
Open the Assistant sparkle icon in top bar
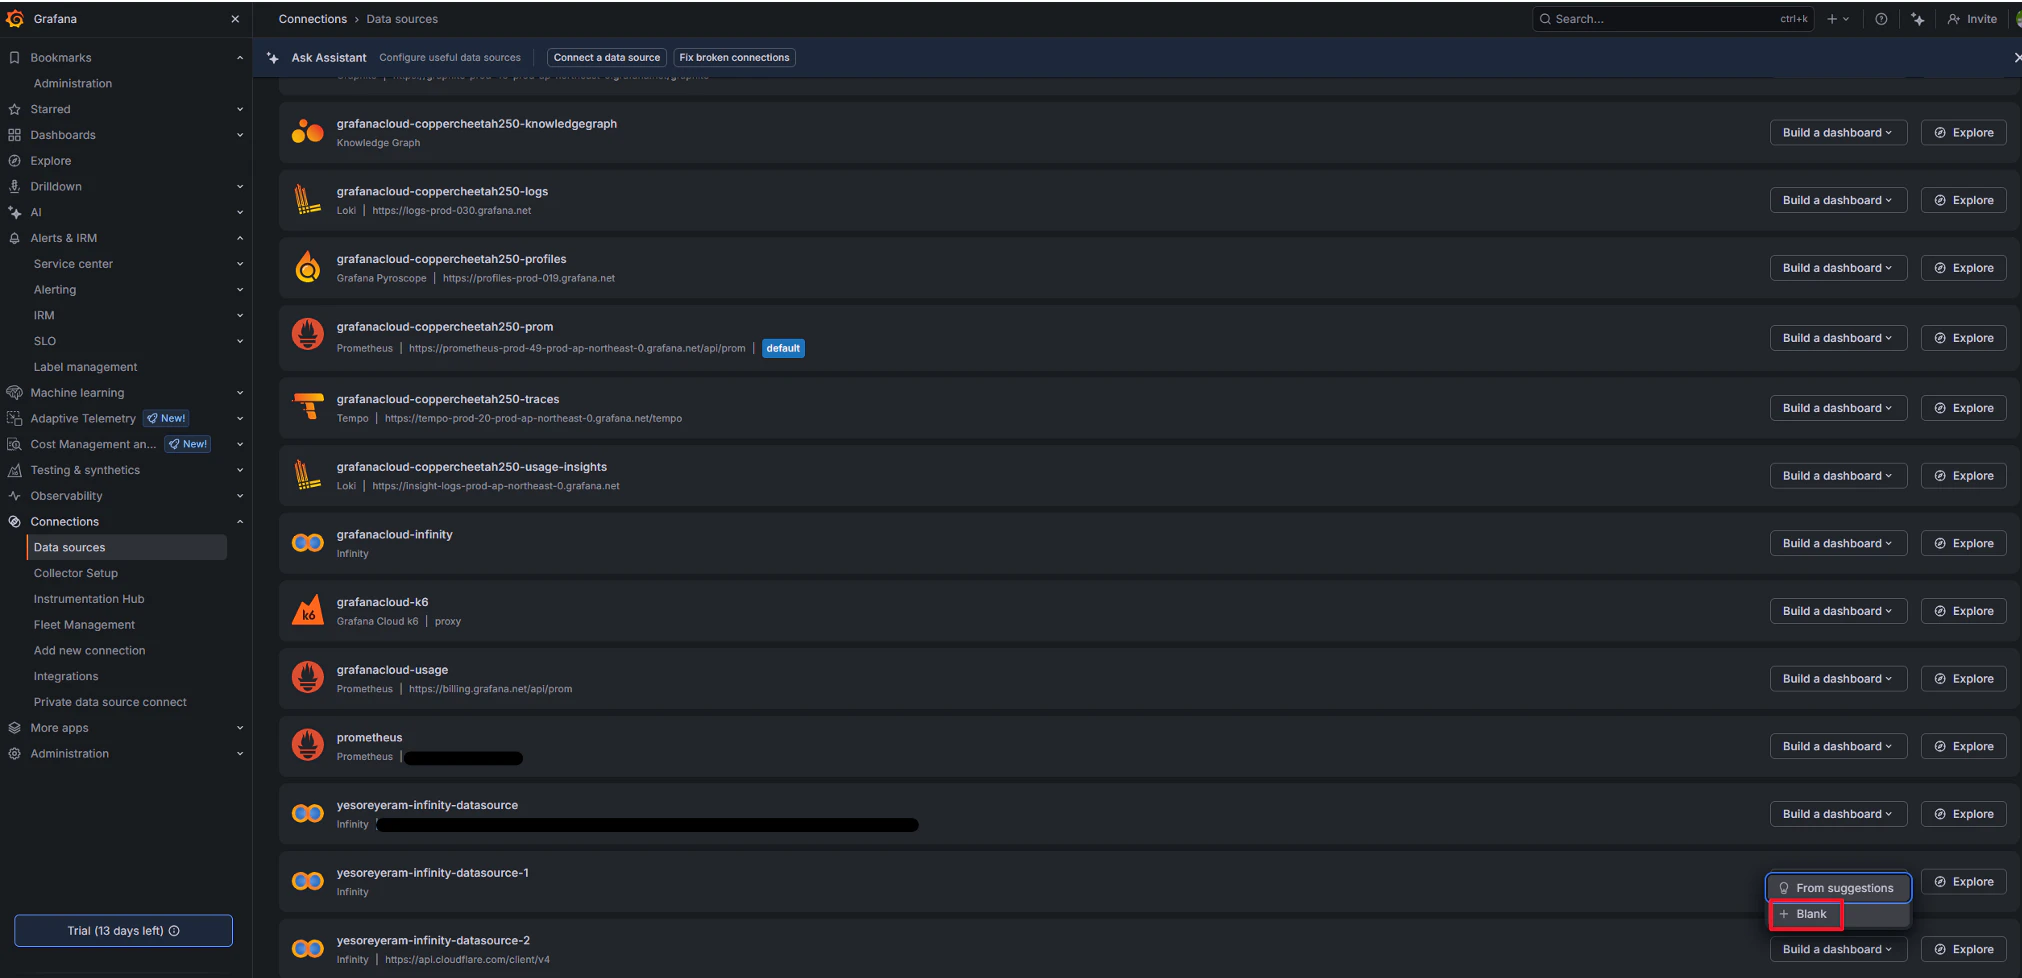[1917, 19]
